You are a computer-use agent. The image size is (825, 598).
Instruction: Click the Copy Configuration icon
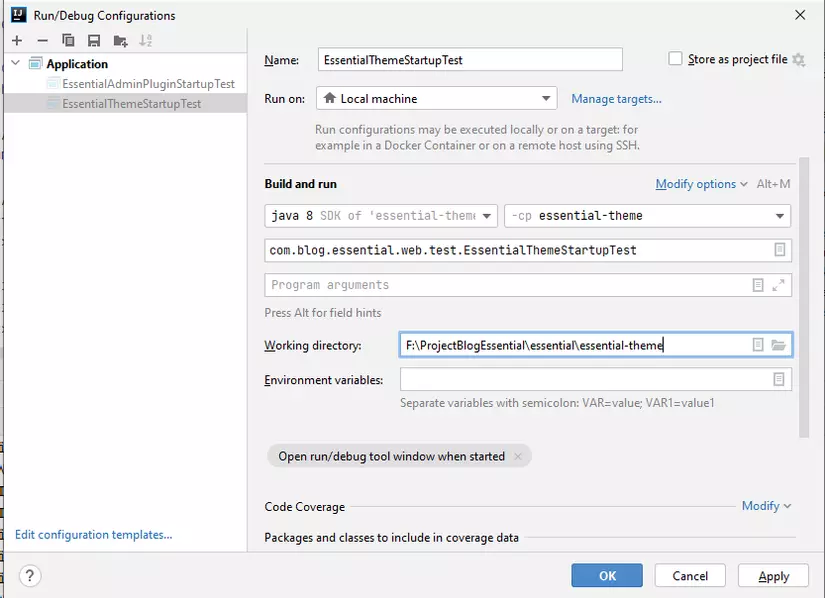click(x=68, y=41)
